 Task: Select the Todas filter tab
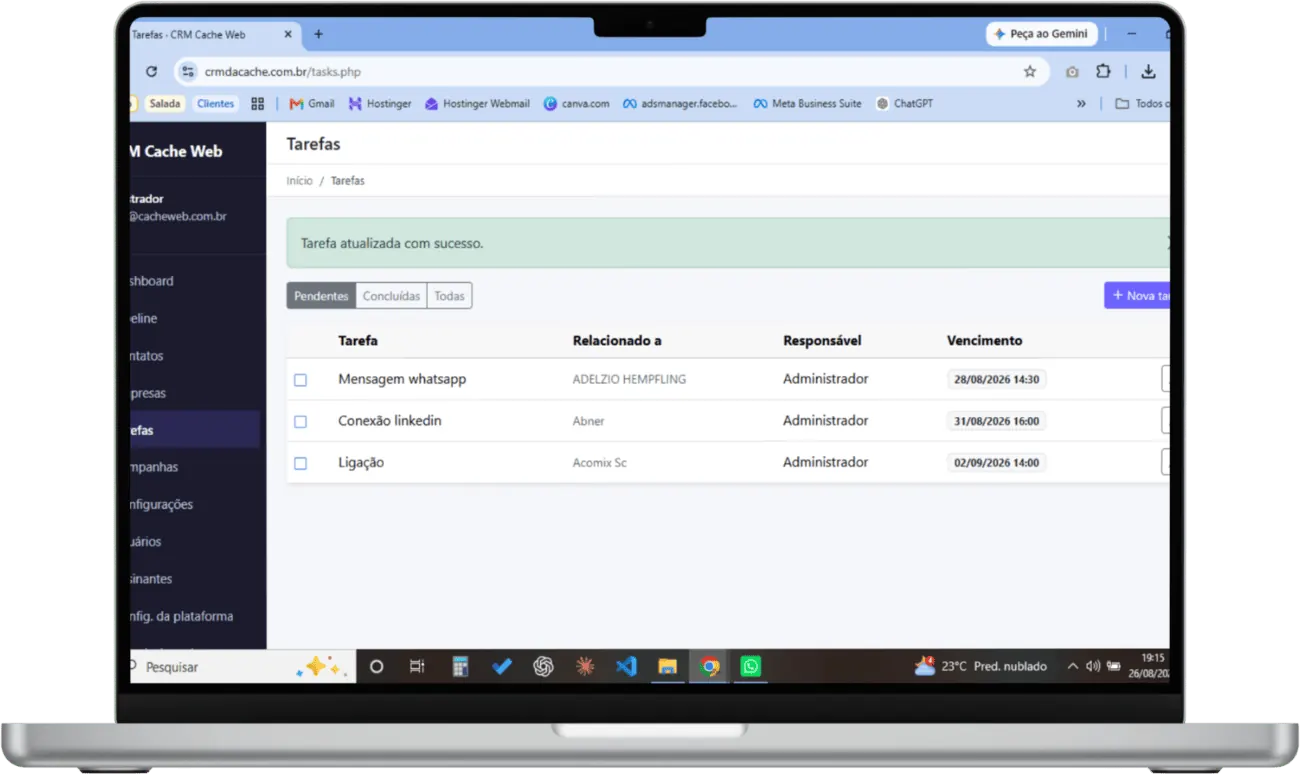click(x=449, y=296)
